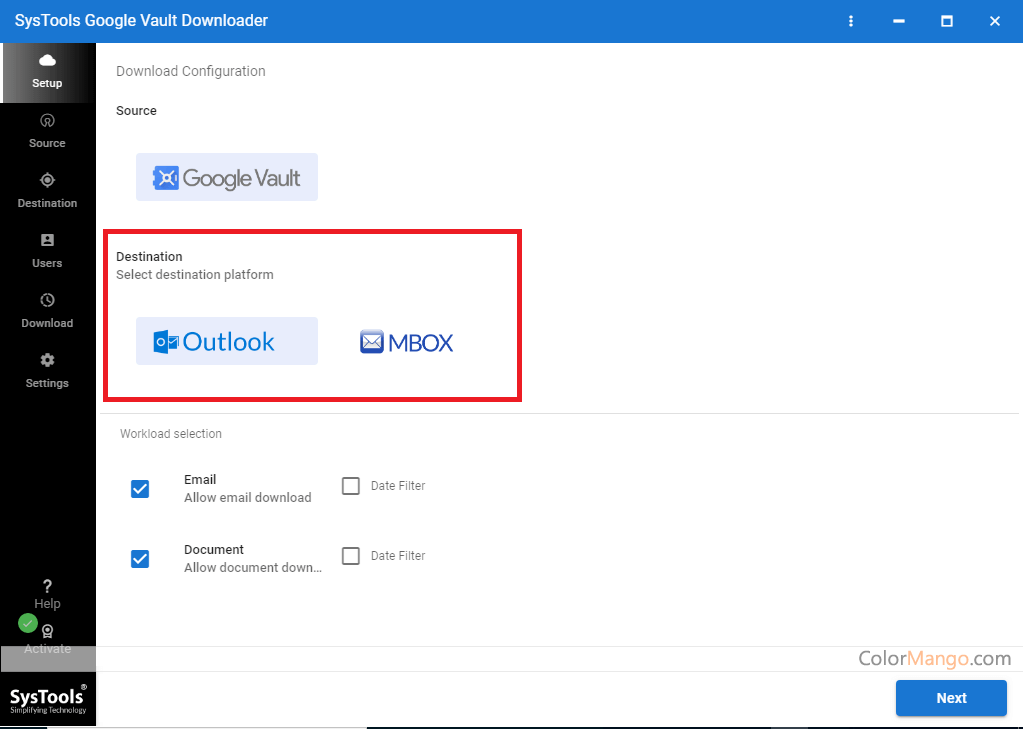Viewport: 1023px width, 729px height.
Task: Select the Google Vault source tile
Action: point(227,178)
